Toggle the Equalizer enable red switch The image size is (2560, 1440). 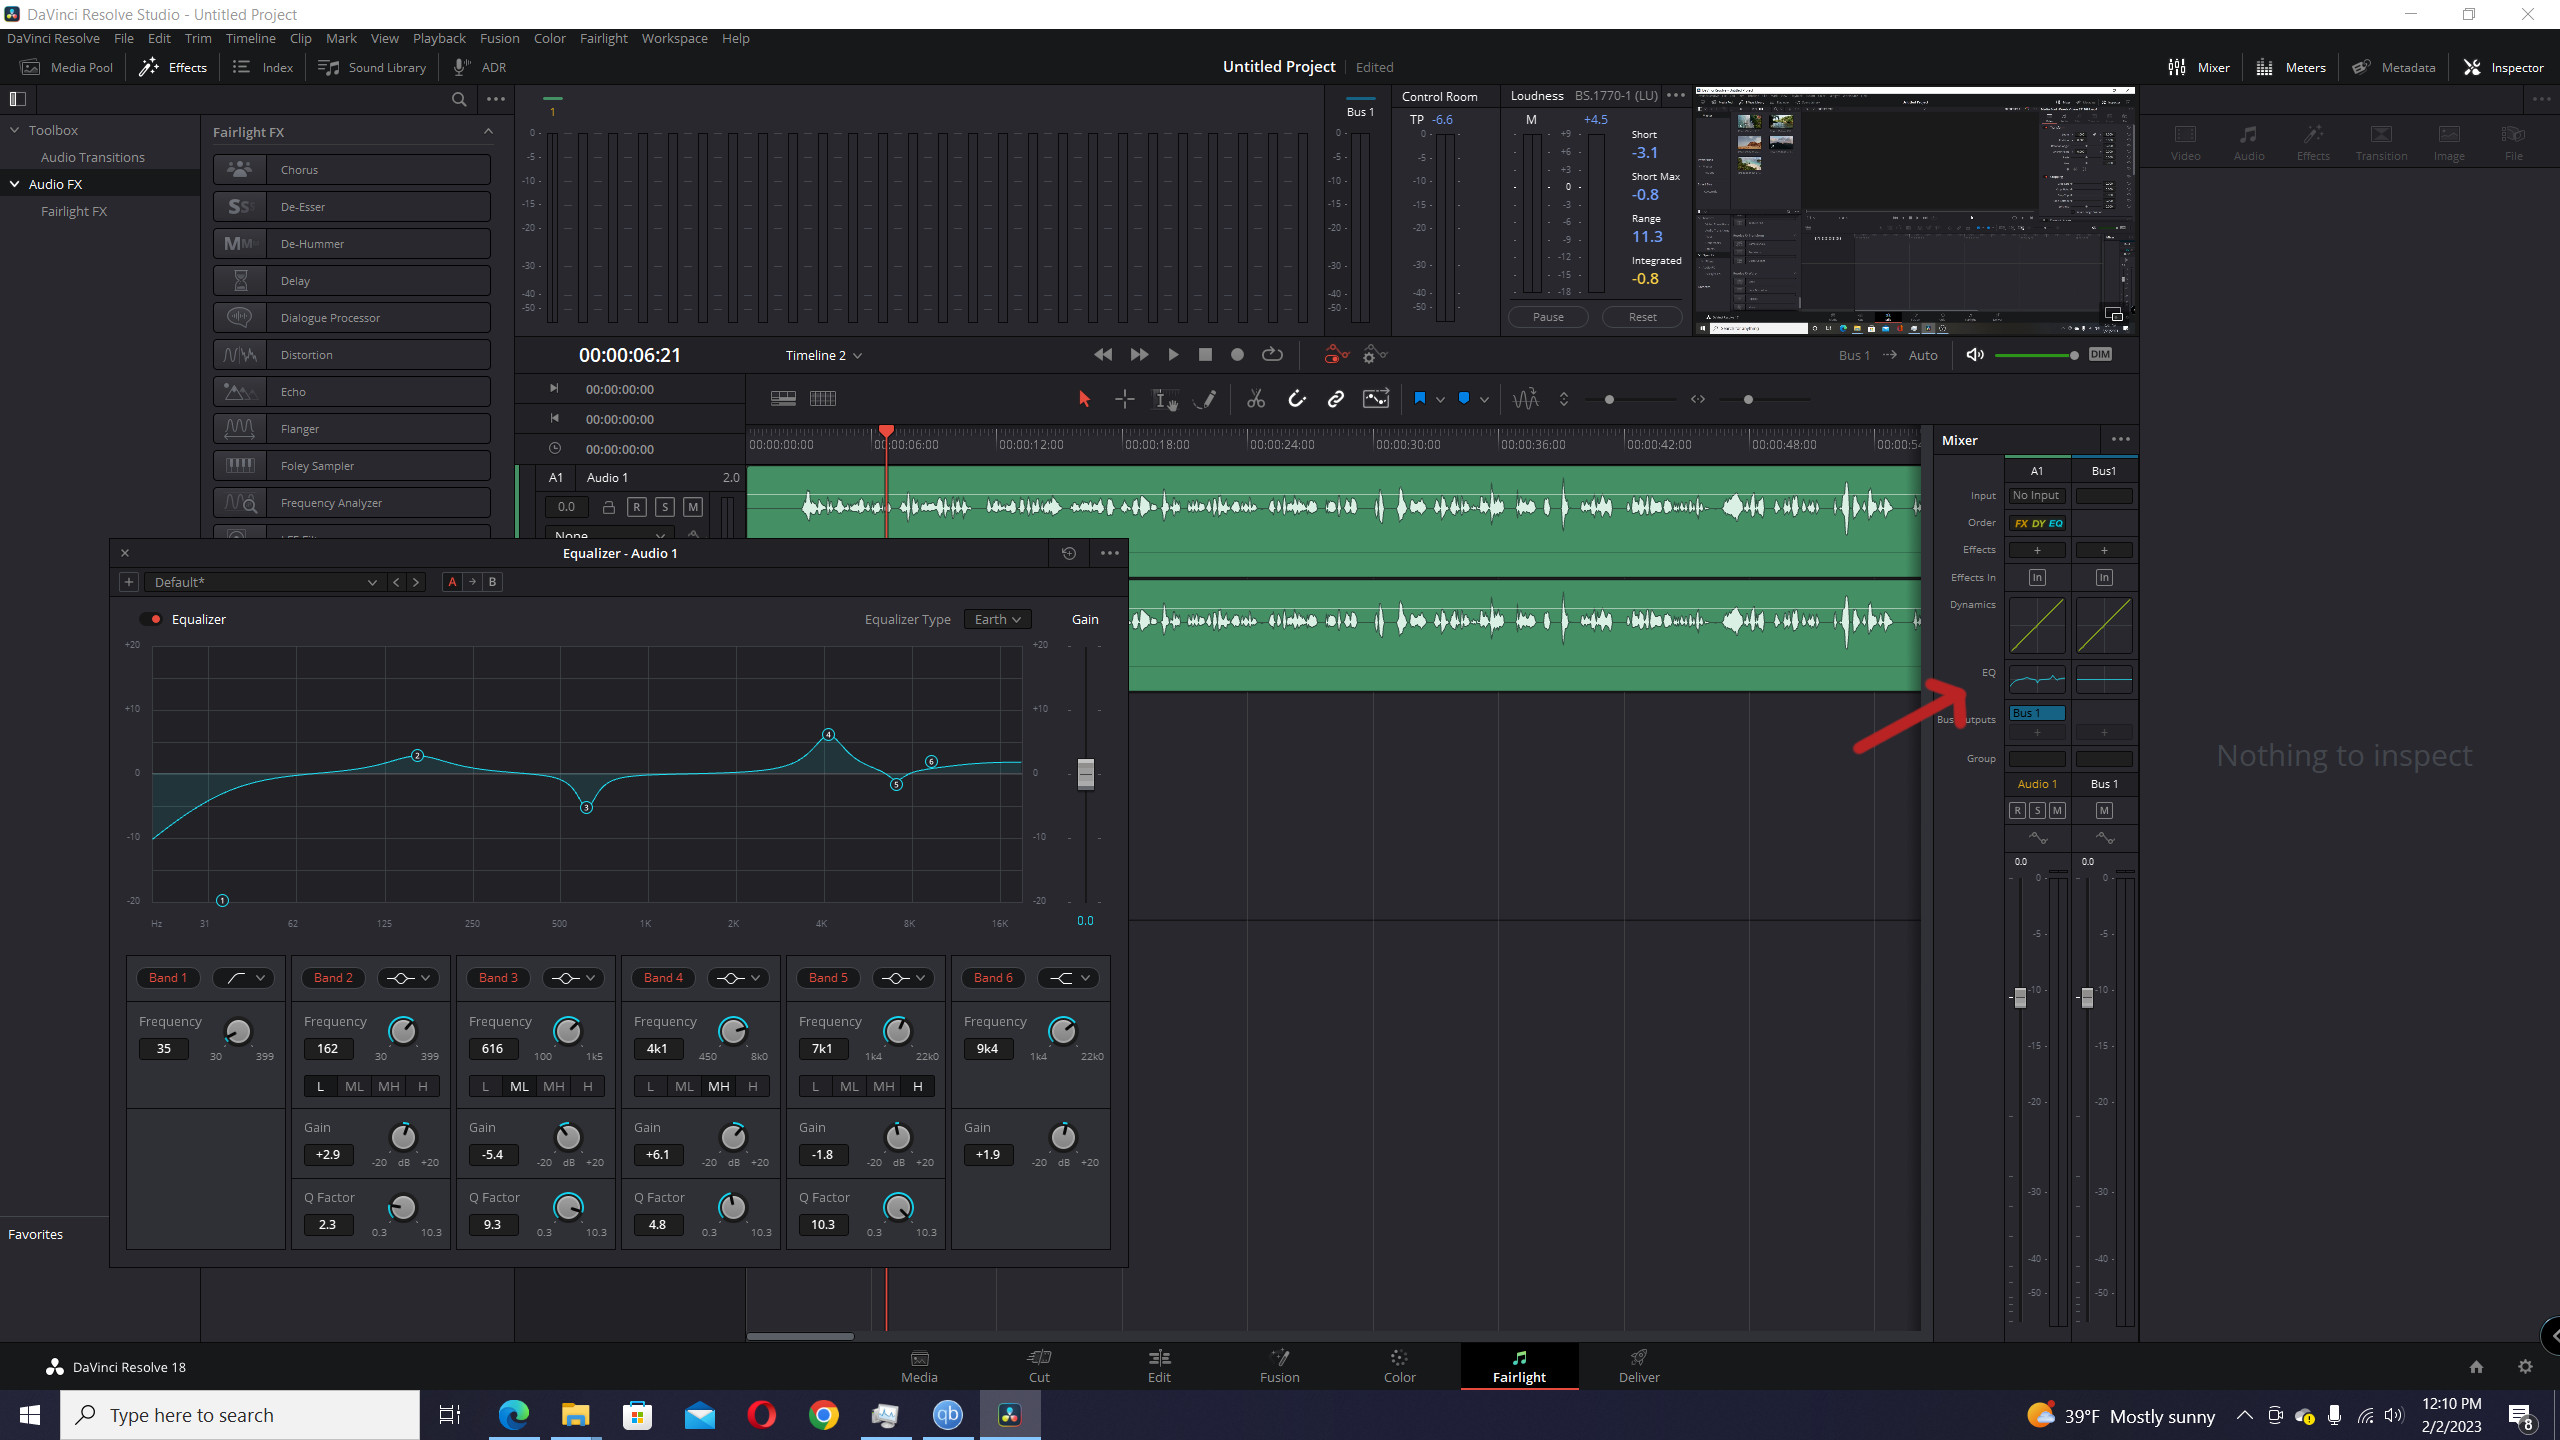tap(151, 619)
